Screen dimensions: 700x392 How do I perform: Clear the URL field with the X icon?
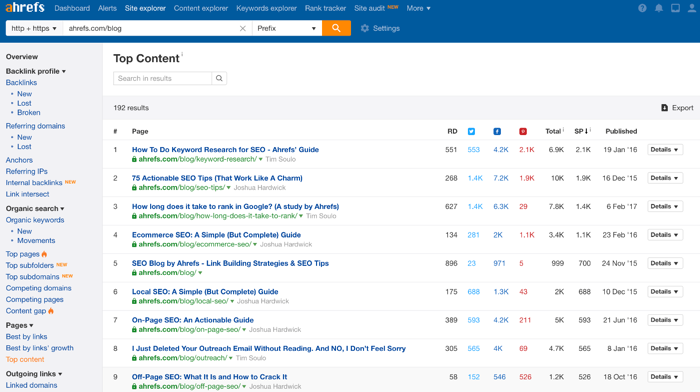tap(242, 28)
